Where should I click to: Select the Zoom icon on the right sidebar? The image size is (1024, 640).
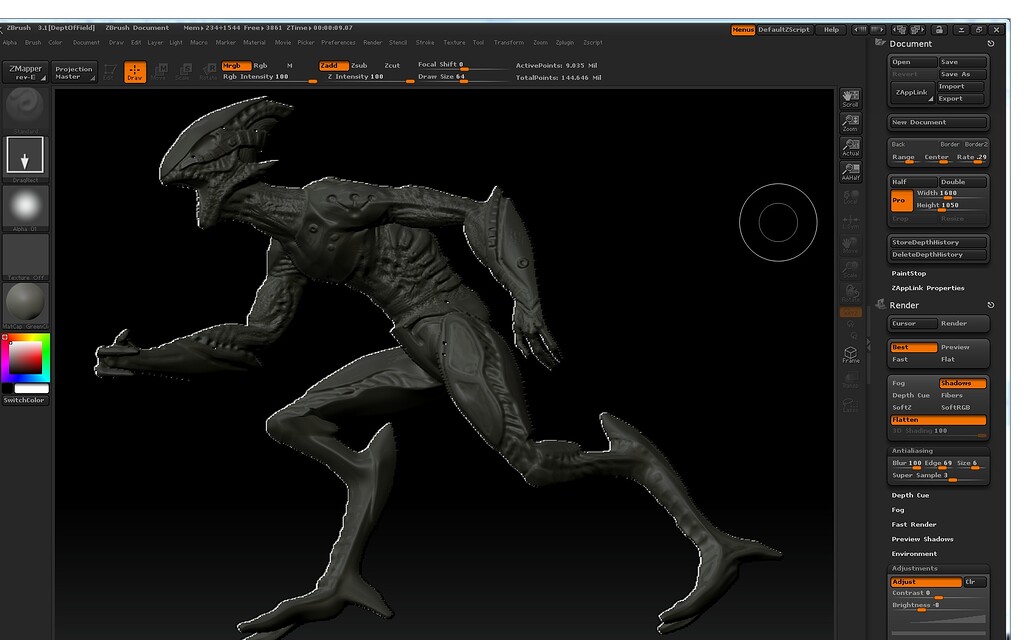click(849, 122)
